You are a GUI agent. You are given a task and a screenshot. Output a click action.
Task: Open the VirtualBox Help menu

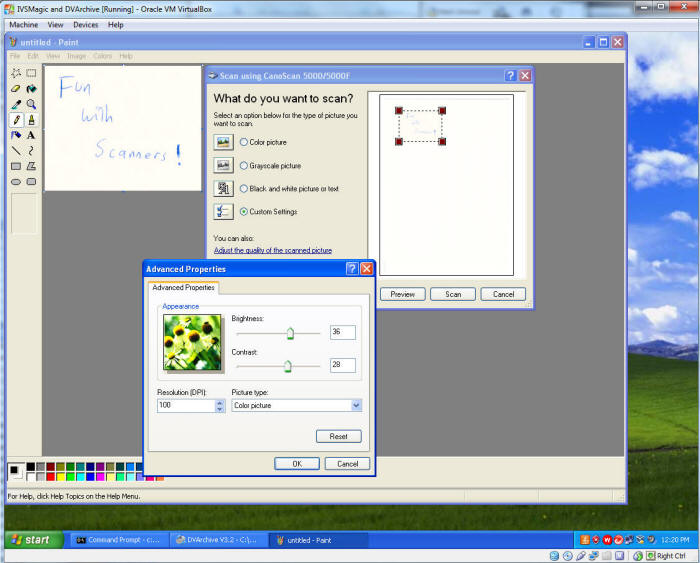(x=116, y=25)
